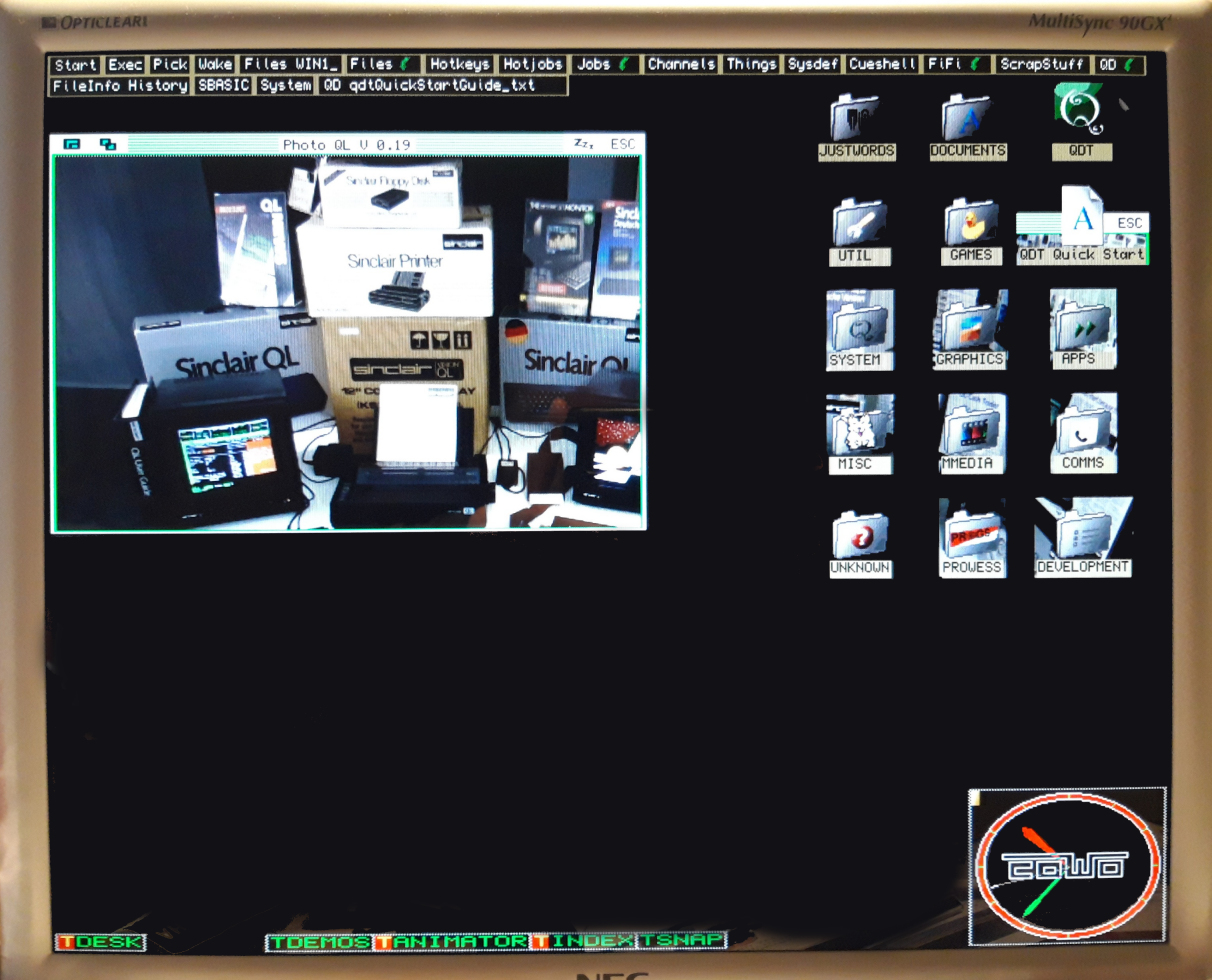Click the Photo QL V 0.19 title
Image resolution: width=1212 pixels, height=980 pixels.
[x=346, y=145]
